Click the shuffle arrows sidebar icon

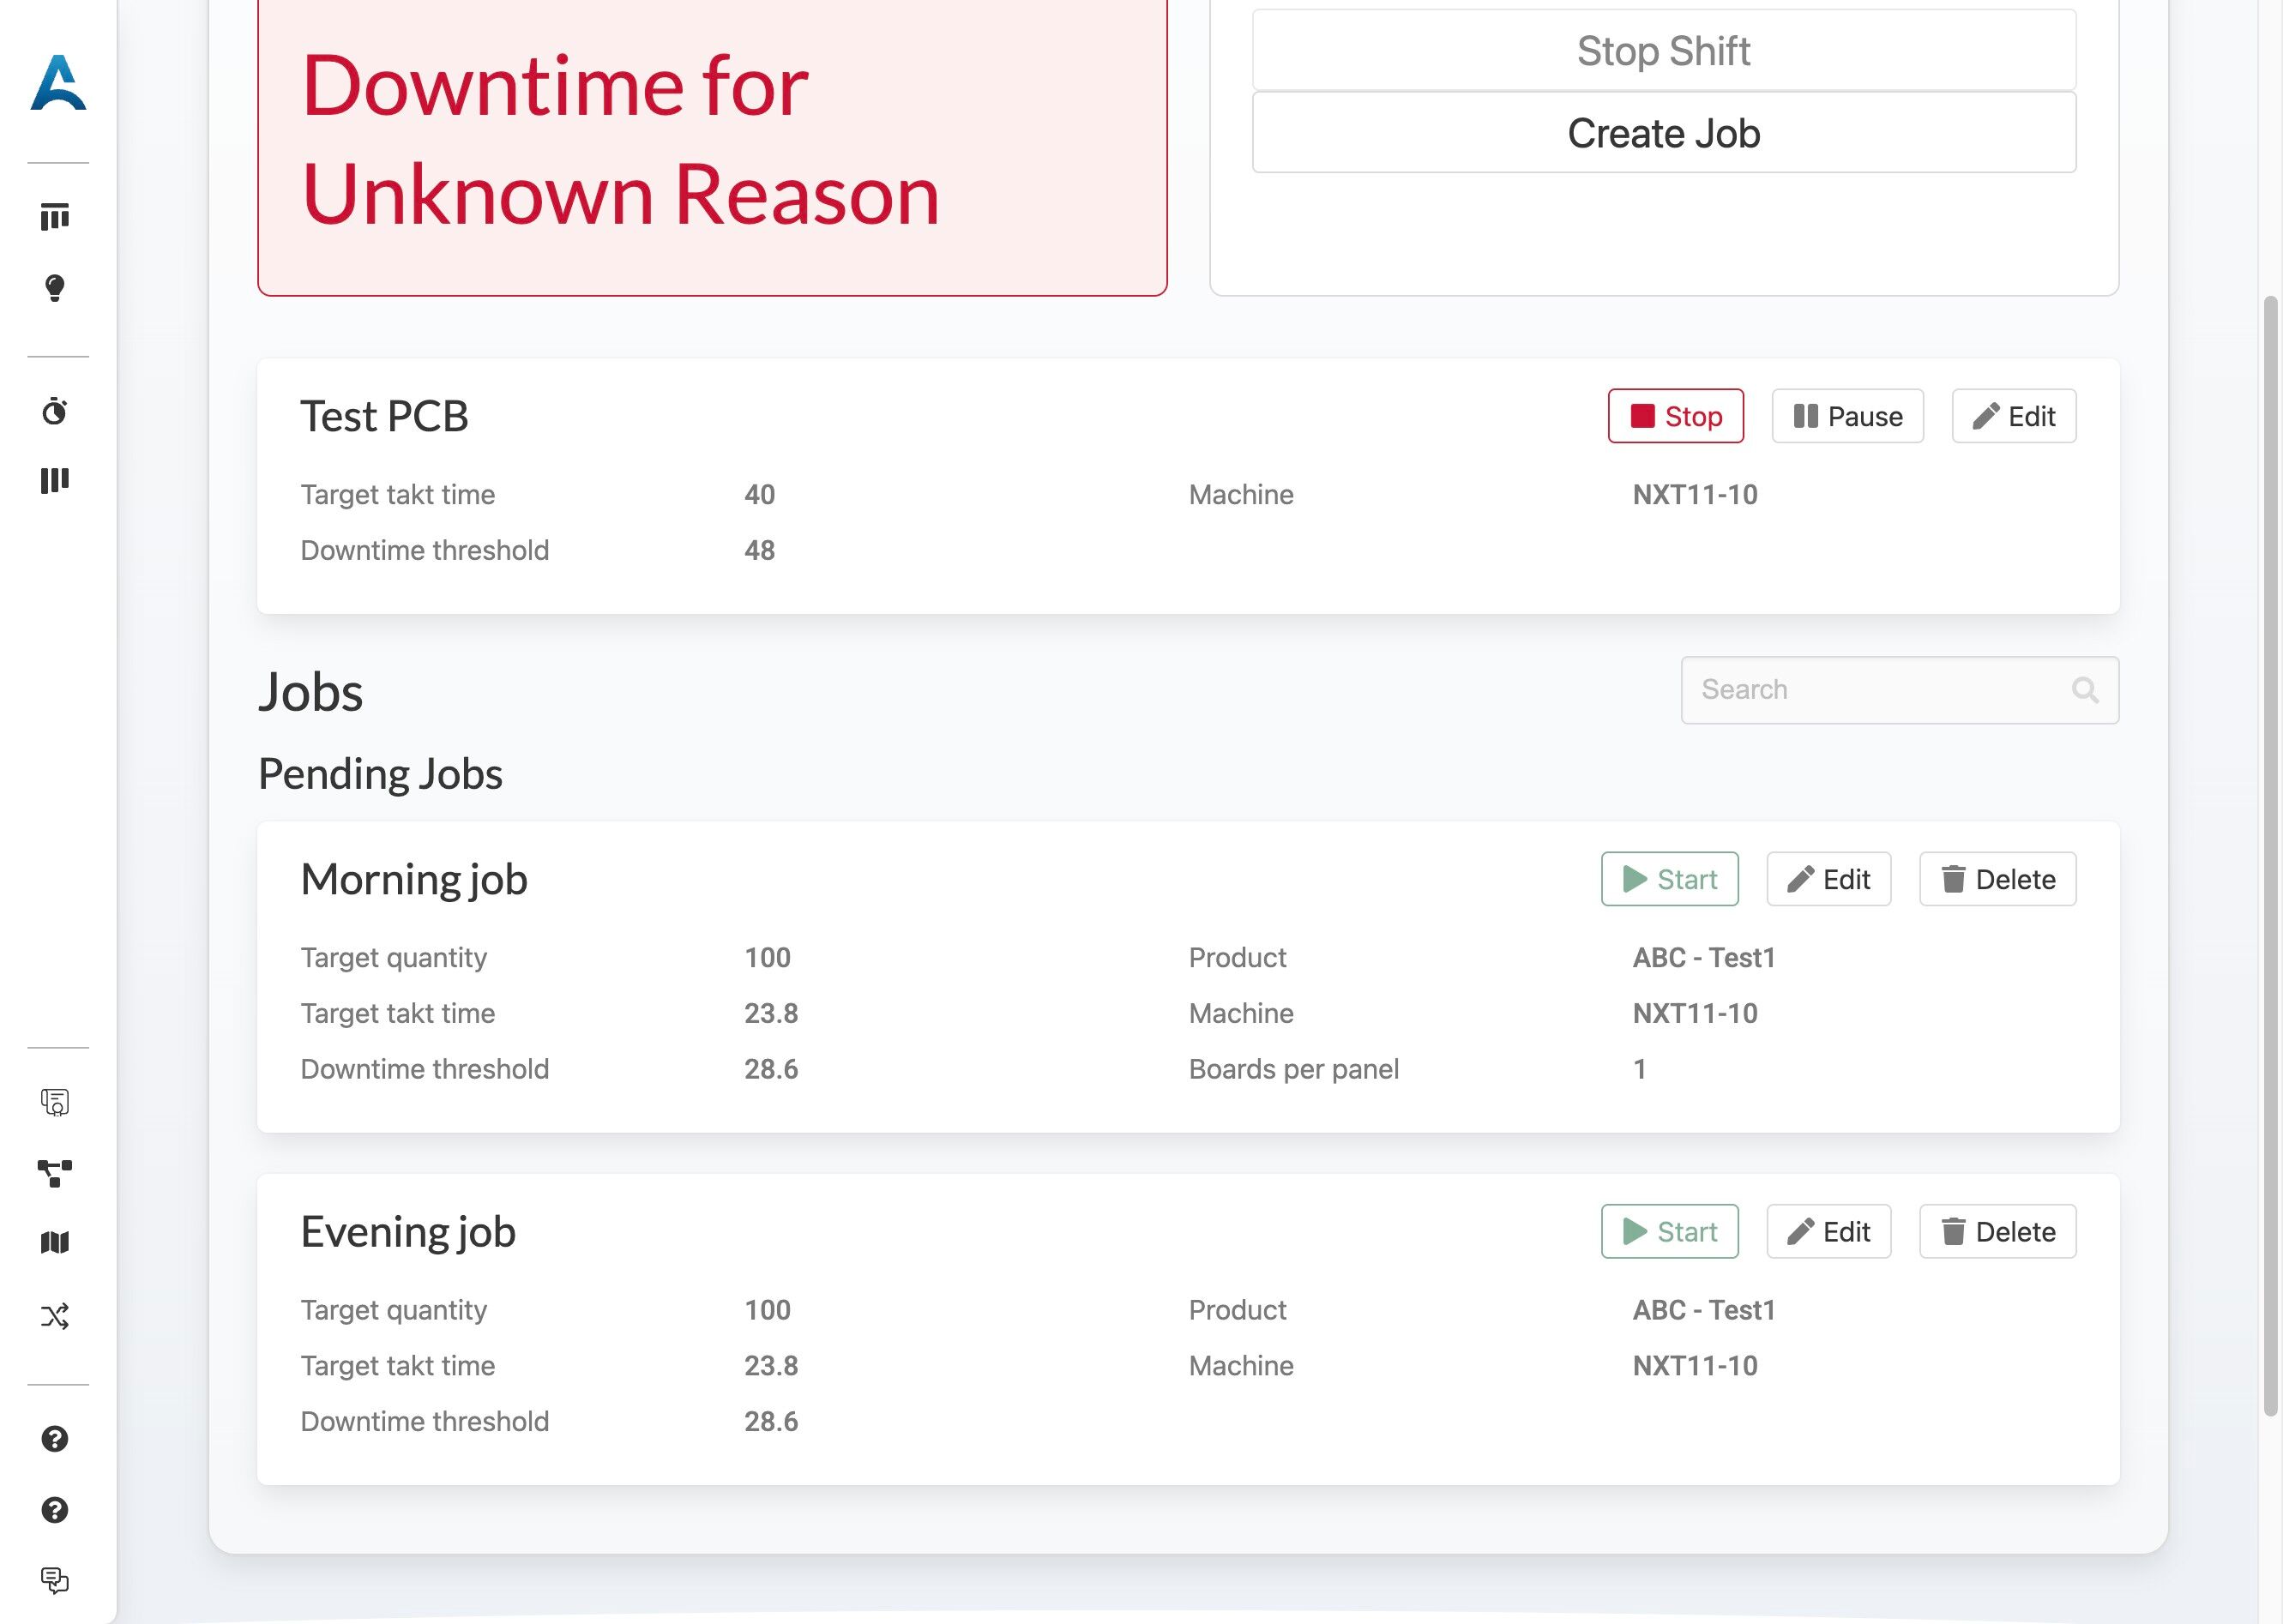point(55,1316)
